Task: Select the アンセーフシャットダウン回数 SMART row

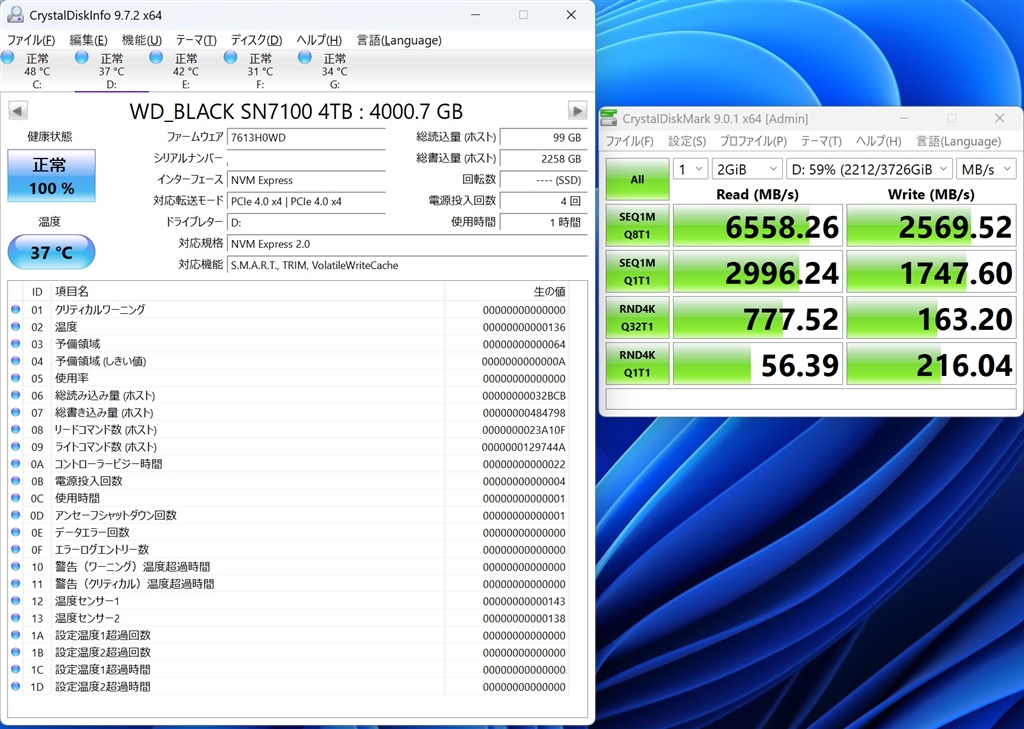Action: (x=289, y=515)
